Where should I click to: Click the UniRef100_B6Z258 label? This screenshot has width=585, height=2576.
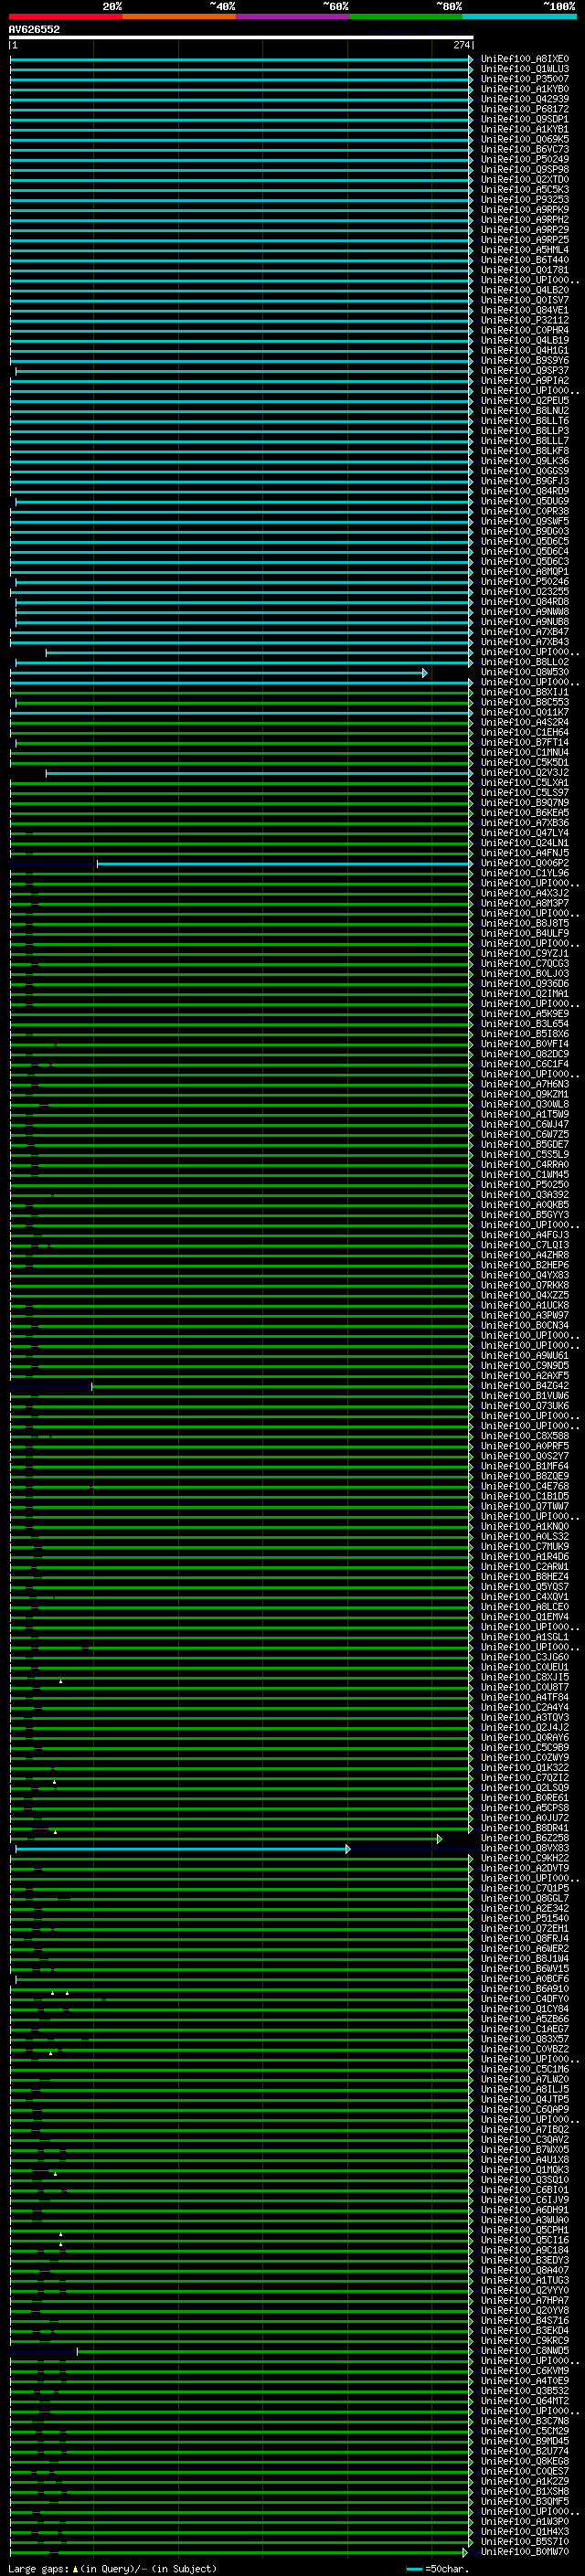coord(524,1838)
